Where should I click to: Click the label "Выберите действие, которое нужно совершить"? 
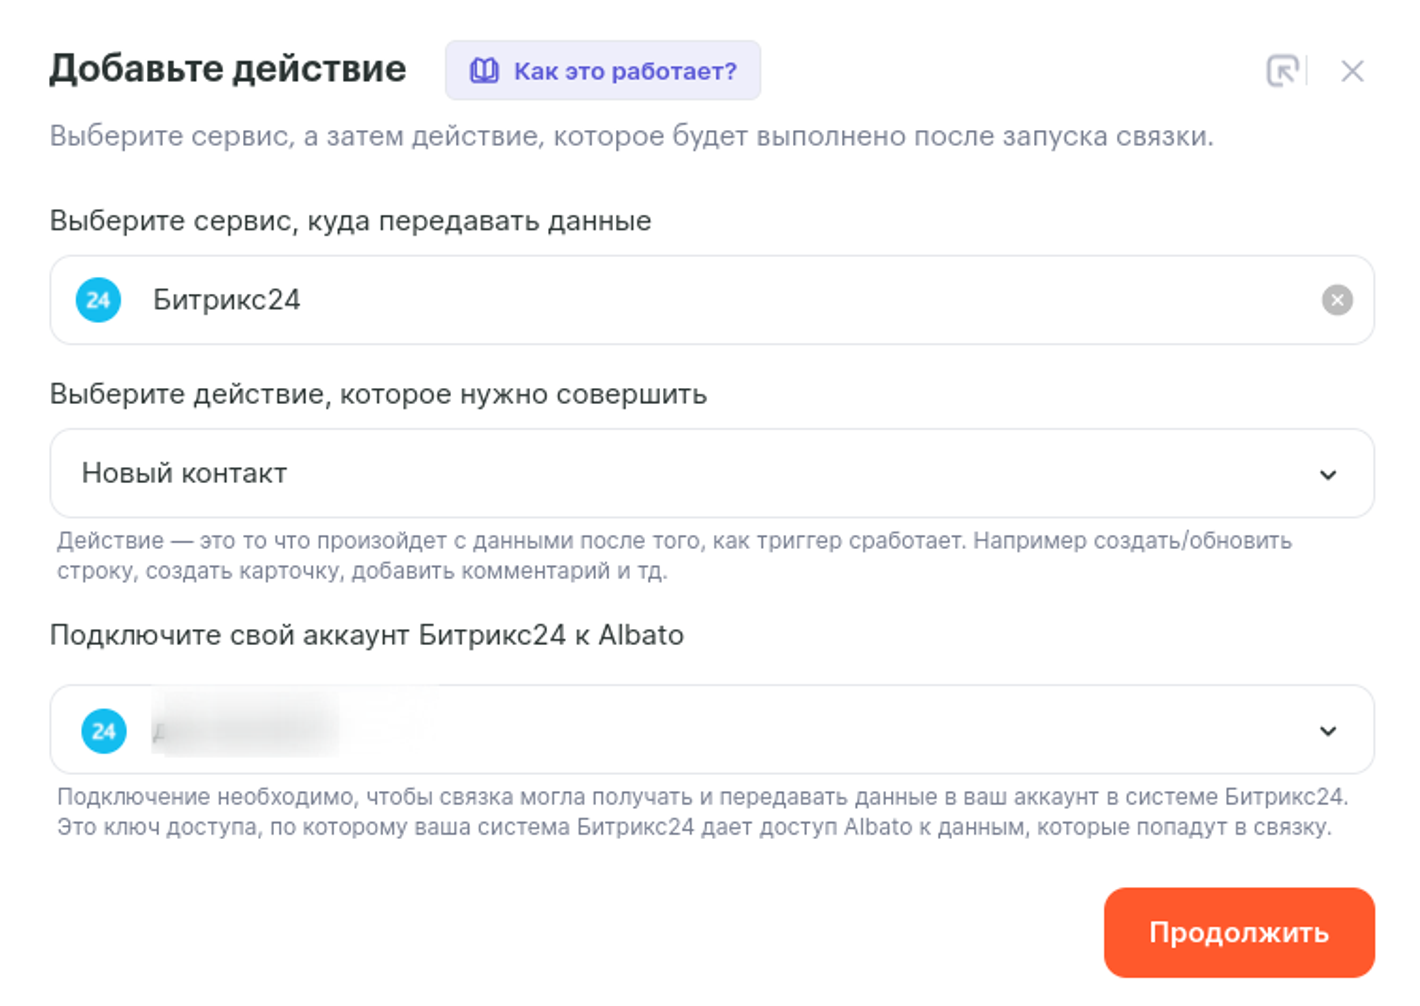pos(378,394)
